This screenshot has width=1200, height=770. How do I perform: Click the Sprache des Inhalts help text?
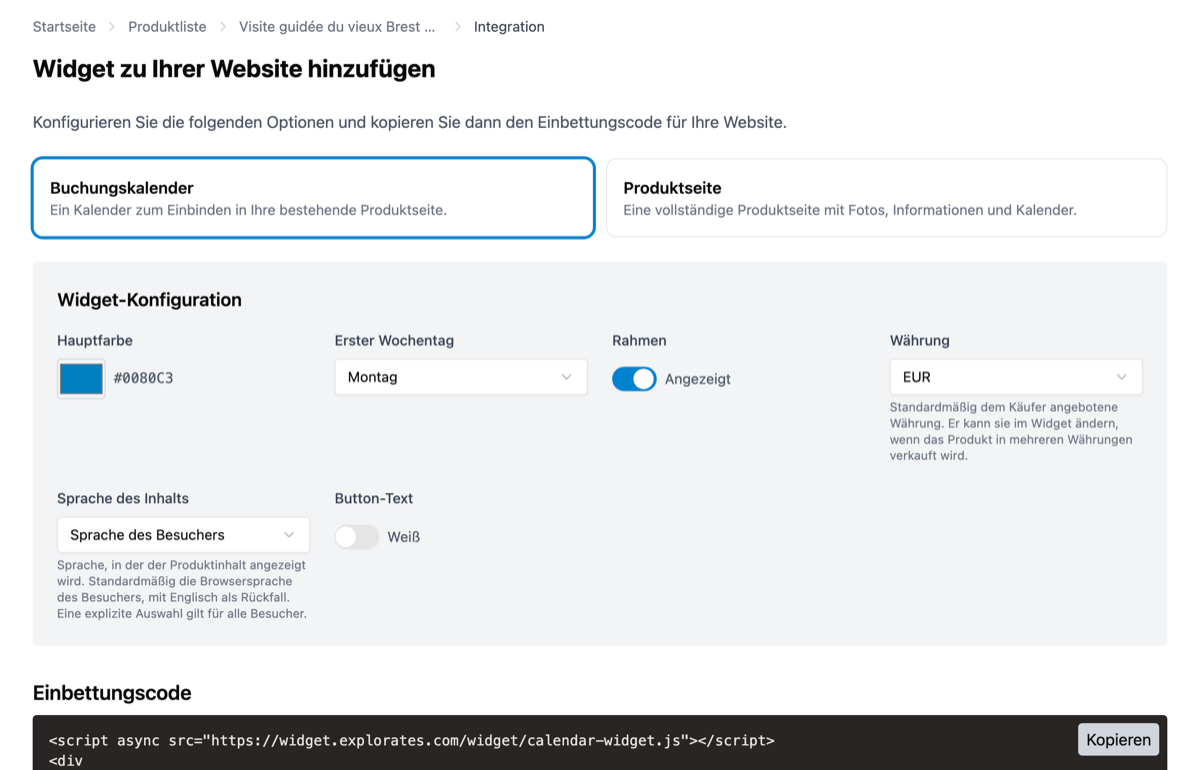(x=182, y=589)
